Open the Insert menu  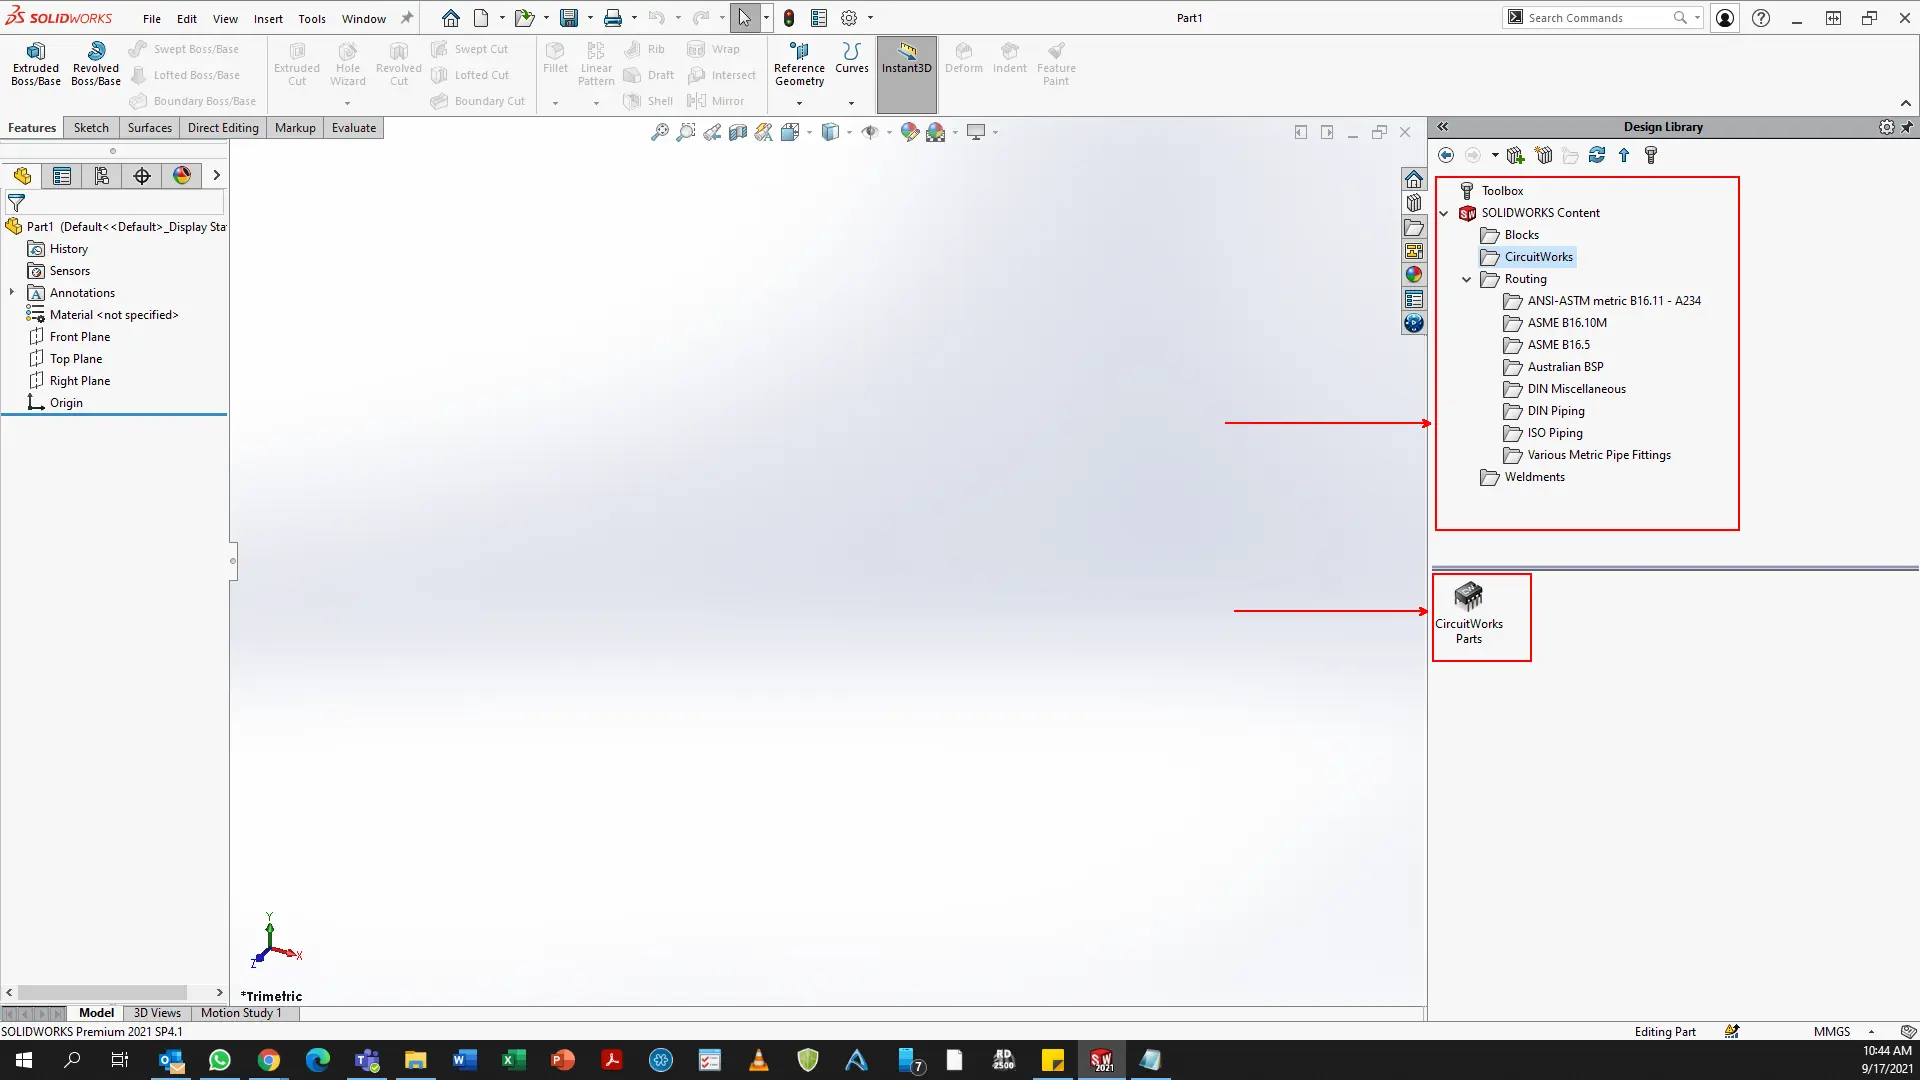click(268, 18)
